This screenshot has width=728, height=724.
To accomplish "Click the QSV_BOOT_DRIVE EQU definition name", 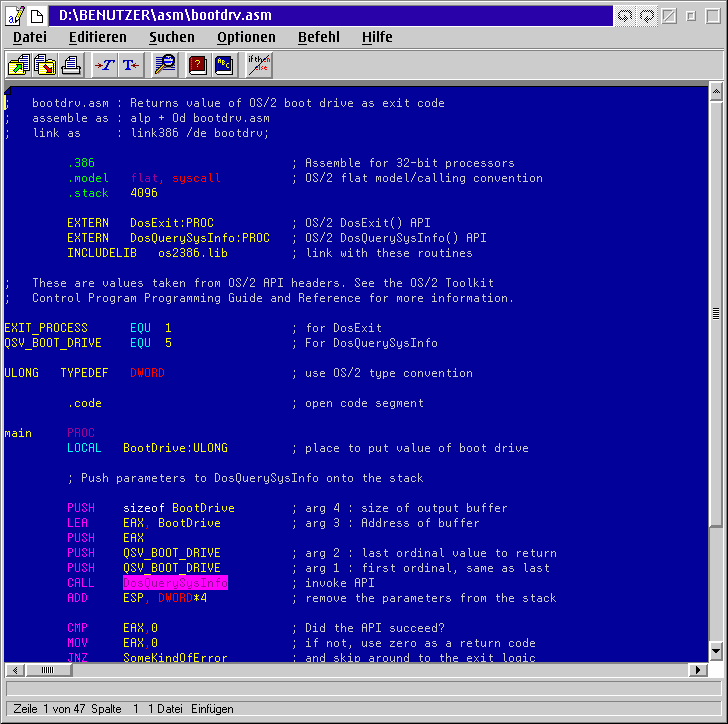I will pyautogui.click(x=53, y=343).
